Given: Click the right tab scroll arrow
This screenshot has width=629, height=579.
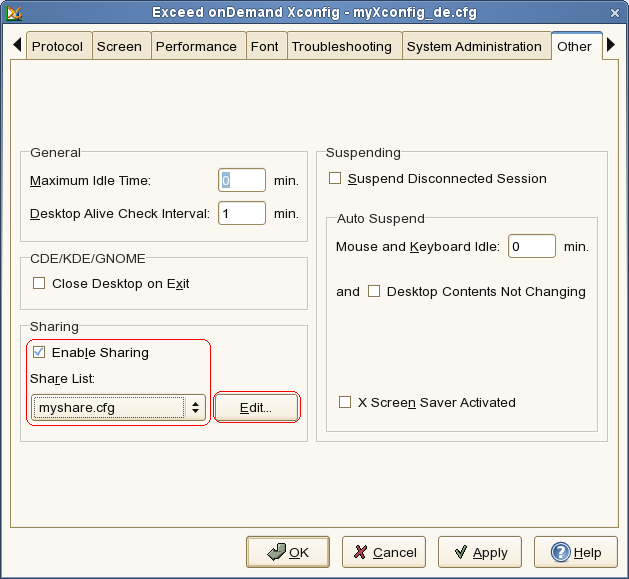Looking at the screenshot, I should click(611, 46).
